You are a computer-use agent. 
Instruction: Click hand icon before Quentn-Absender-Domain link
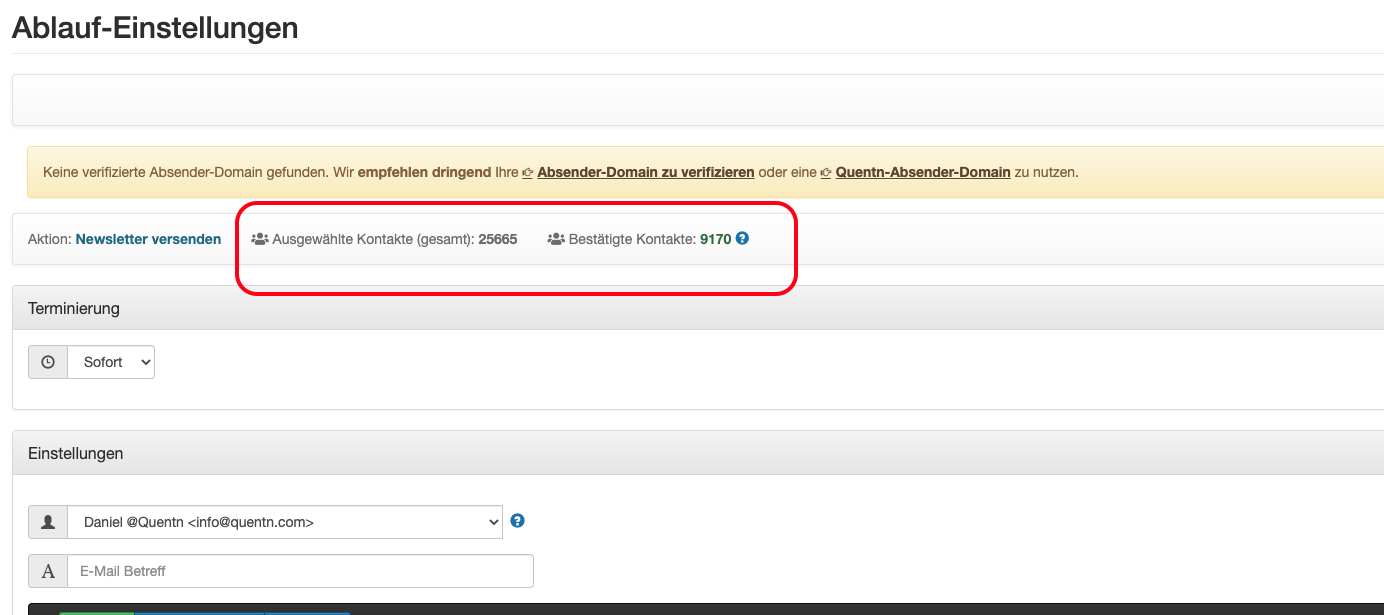pos(826,173)
